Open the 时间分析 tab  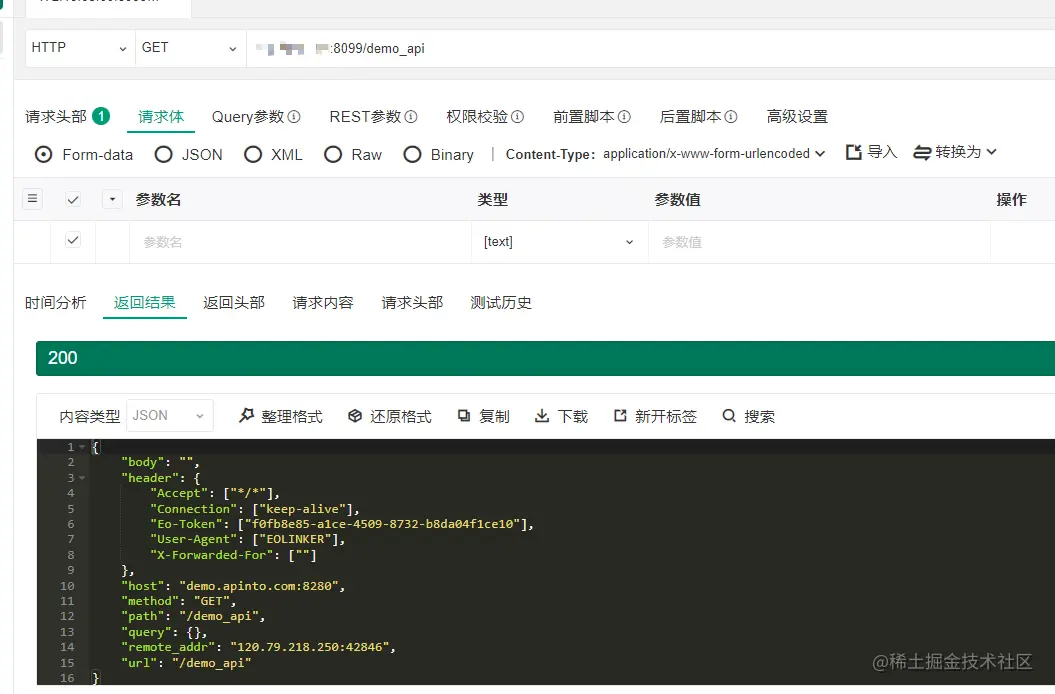(x=56, y=302)
